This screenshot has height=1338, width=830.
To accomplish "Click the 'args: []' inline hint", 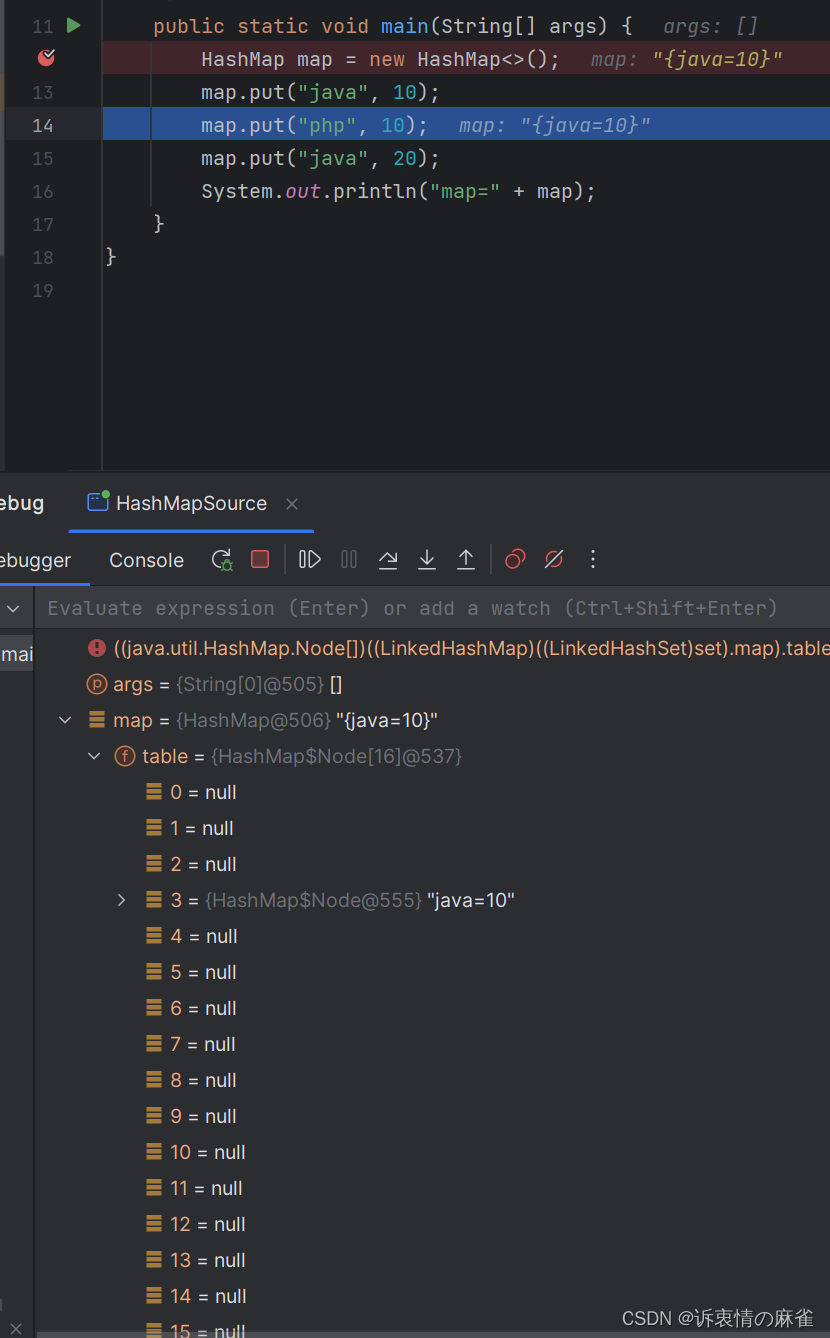I will 711,26.
